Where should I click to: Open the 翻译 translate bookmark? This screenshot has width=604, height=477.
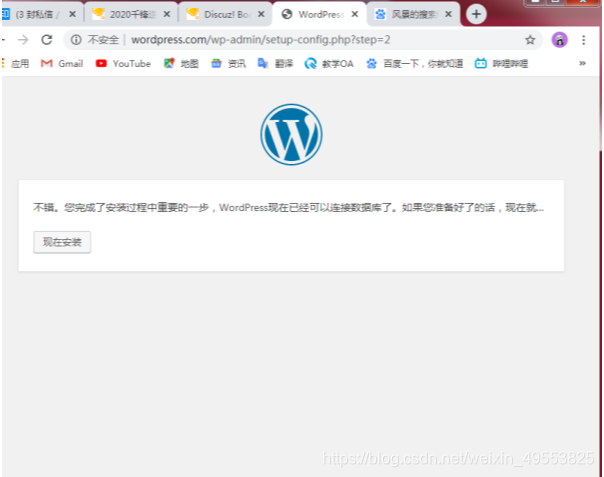[x=275, y=64]
